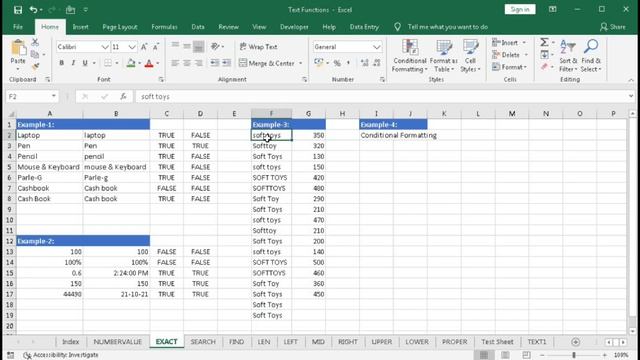This screenshot has width=640, height=360.
Task: Click the Ribbon Display Options icon
Action: click(552, 9)
